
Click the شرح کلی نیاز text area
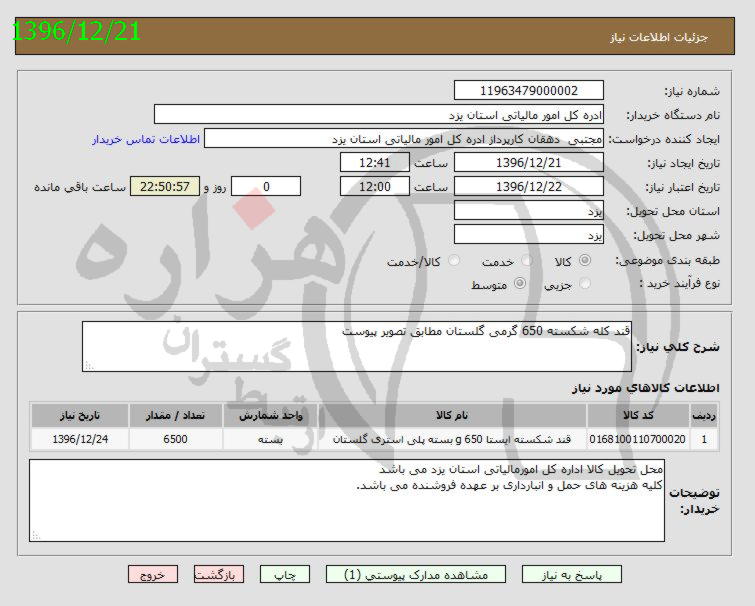click(357, 347)
